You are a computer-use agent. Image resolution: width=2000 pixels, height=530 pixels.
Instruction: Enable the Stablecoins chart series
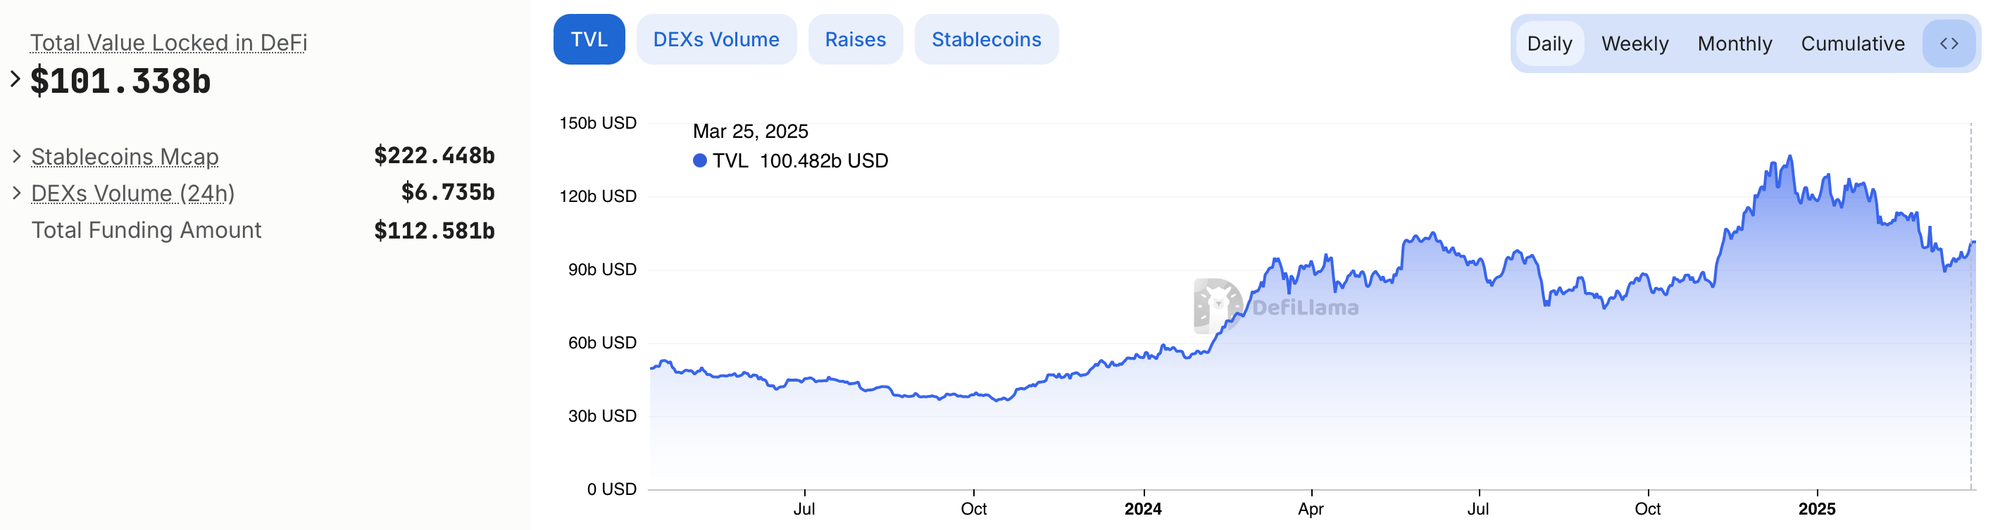[x=986, y=40]
